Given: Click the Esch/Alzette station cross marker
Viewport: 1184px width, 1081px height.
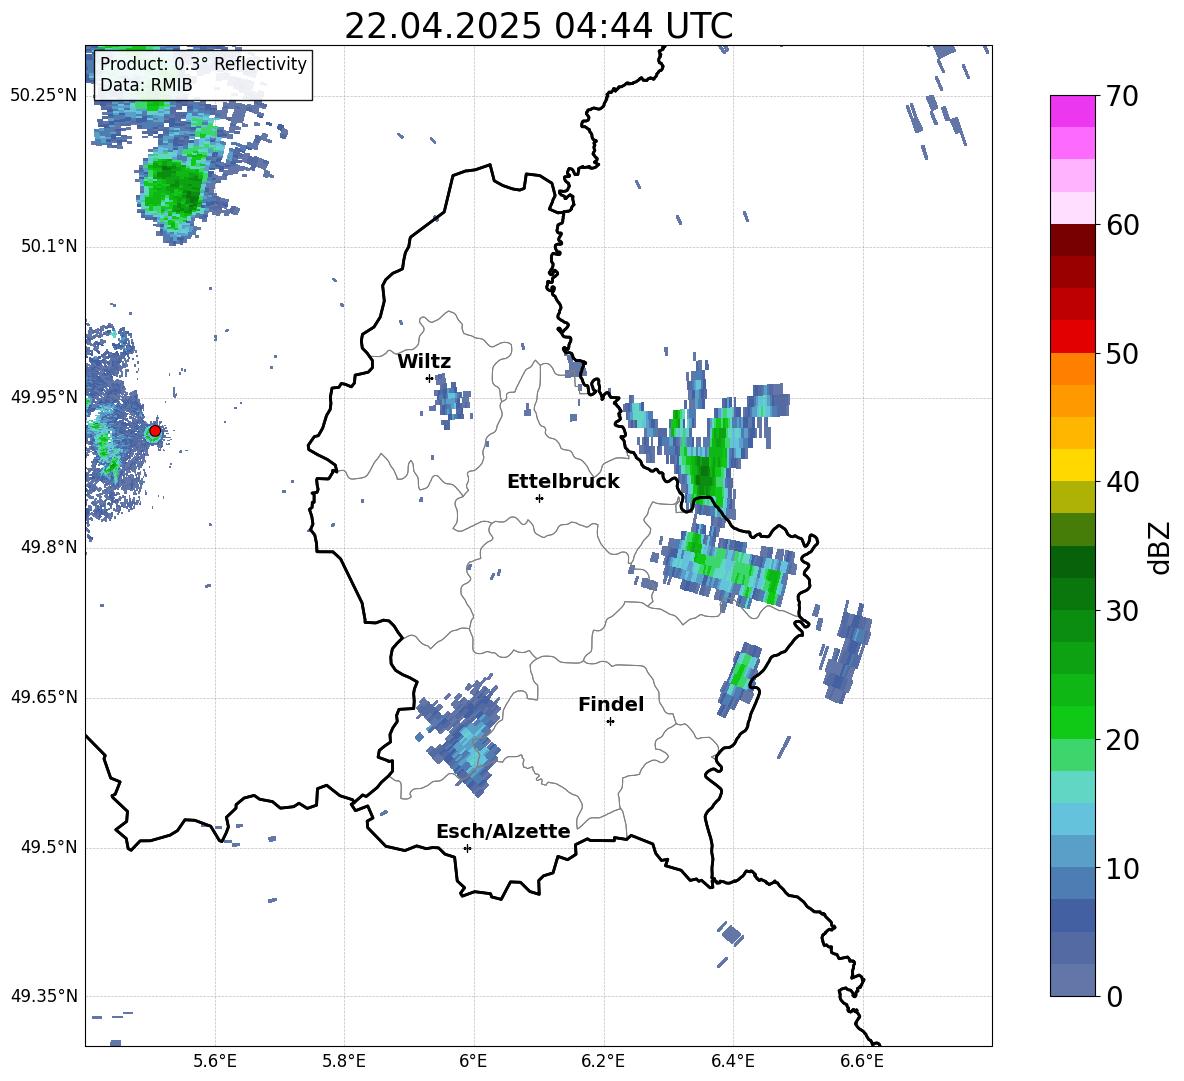Looking at the screenshot, I should tap(467, 848).
